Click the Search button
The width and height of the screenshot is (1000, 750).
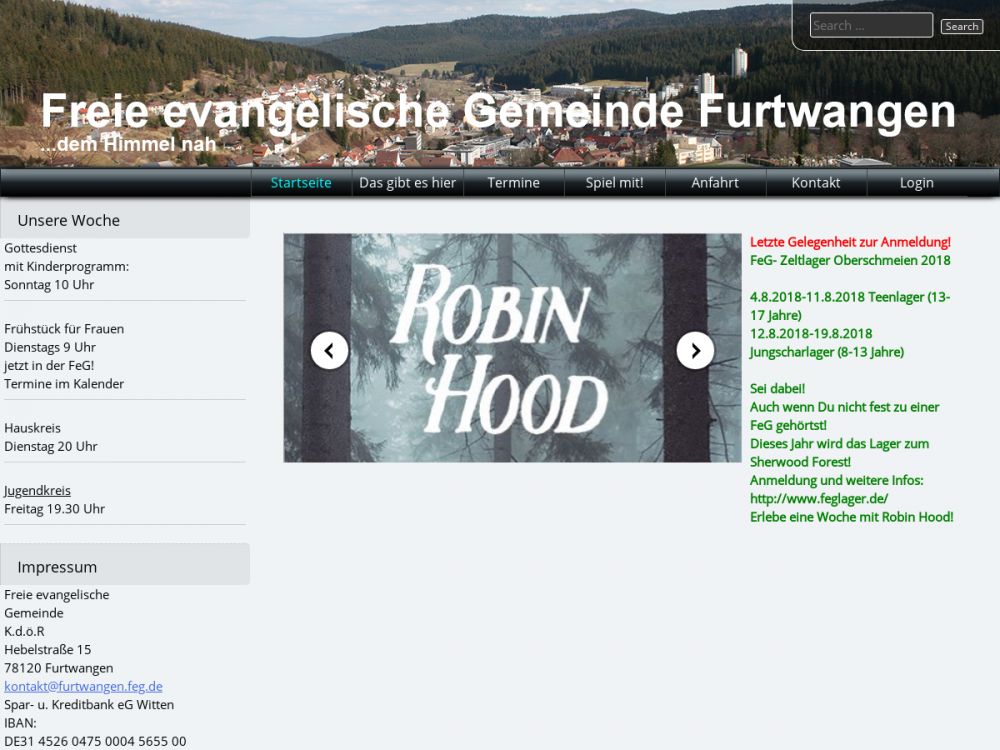pyautogui.click(x=962, y=26)
